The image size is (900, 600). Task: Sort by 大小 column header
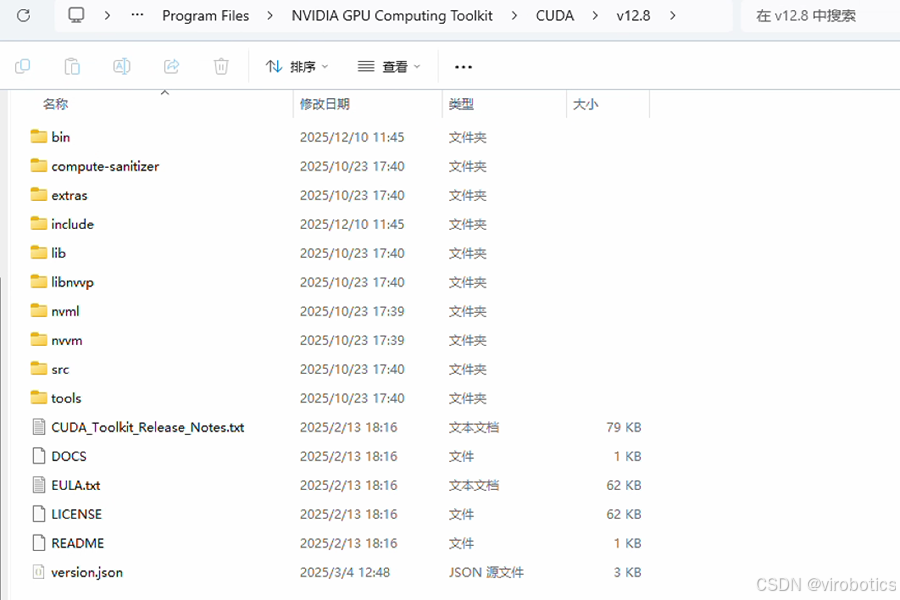[585, 104]
